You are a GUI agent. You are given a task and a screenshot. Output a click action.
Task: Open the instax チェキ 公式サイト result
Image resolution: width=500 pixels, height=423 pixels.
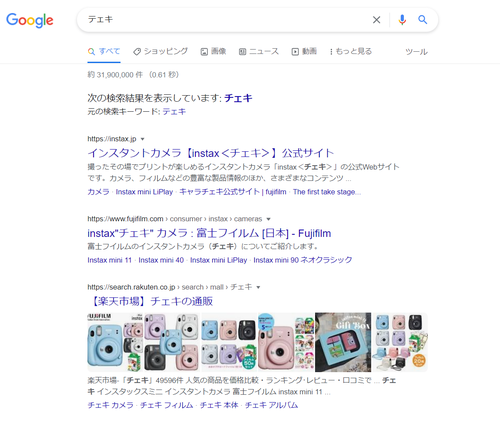point(211,153)
